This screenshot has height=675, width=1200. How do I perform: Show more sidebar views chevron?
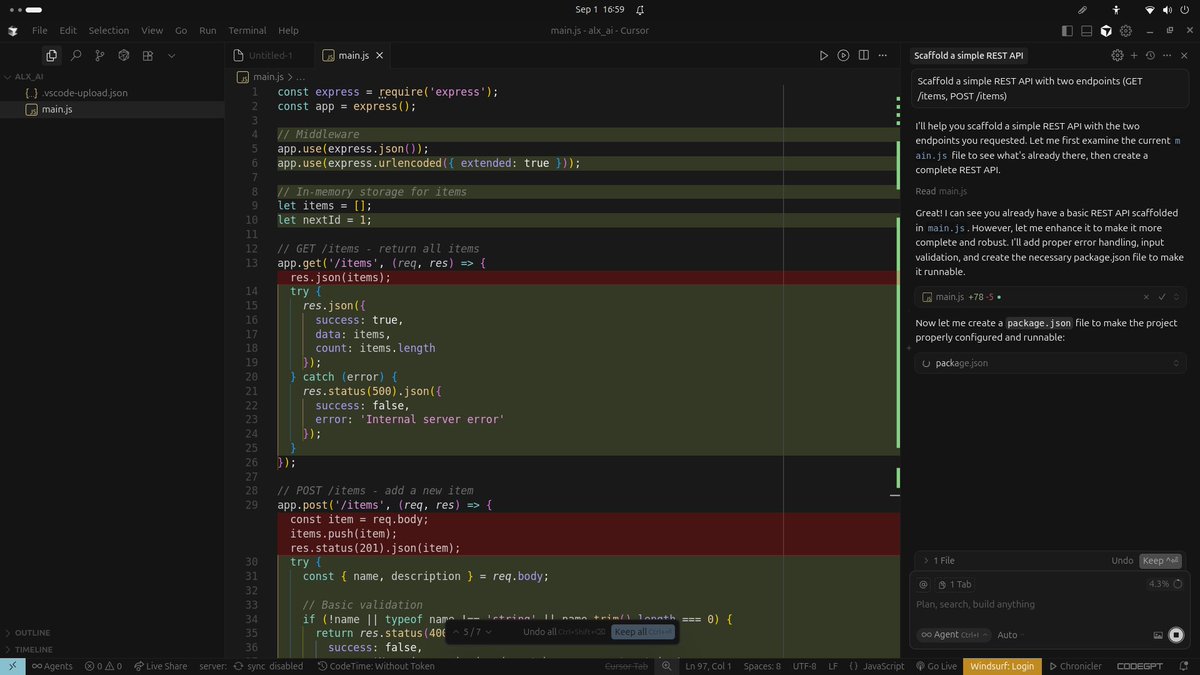pos(174,56)
